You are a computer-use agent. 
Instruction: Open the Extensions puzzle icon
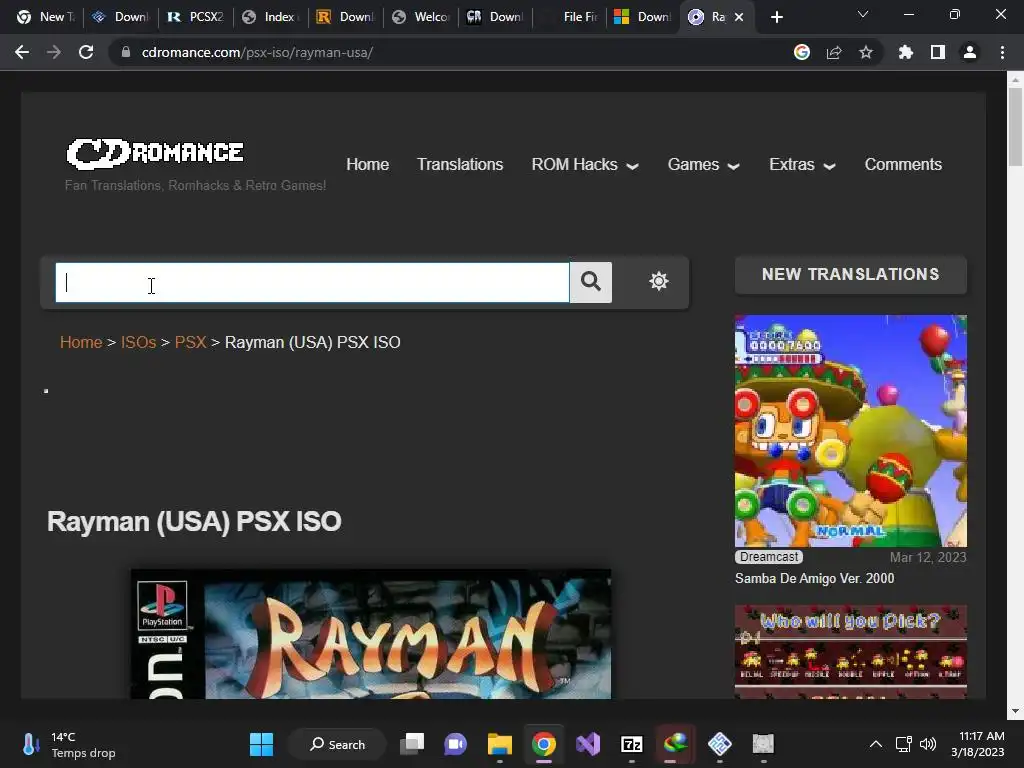[x=906, y=52]
